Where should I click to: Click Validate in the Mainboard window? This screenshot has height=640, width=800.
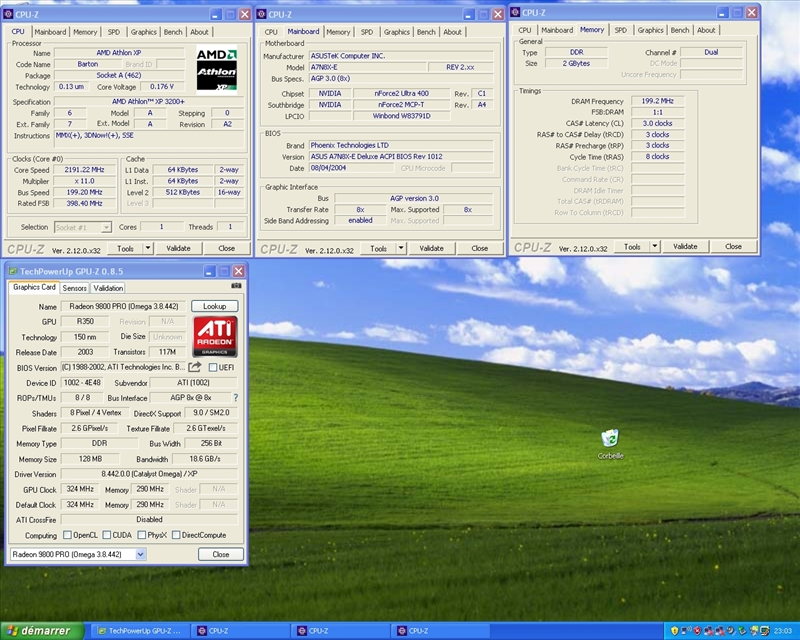[431, 249]
